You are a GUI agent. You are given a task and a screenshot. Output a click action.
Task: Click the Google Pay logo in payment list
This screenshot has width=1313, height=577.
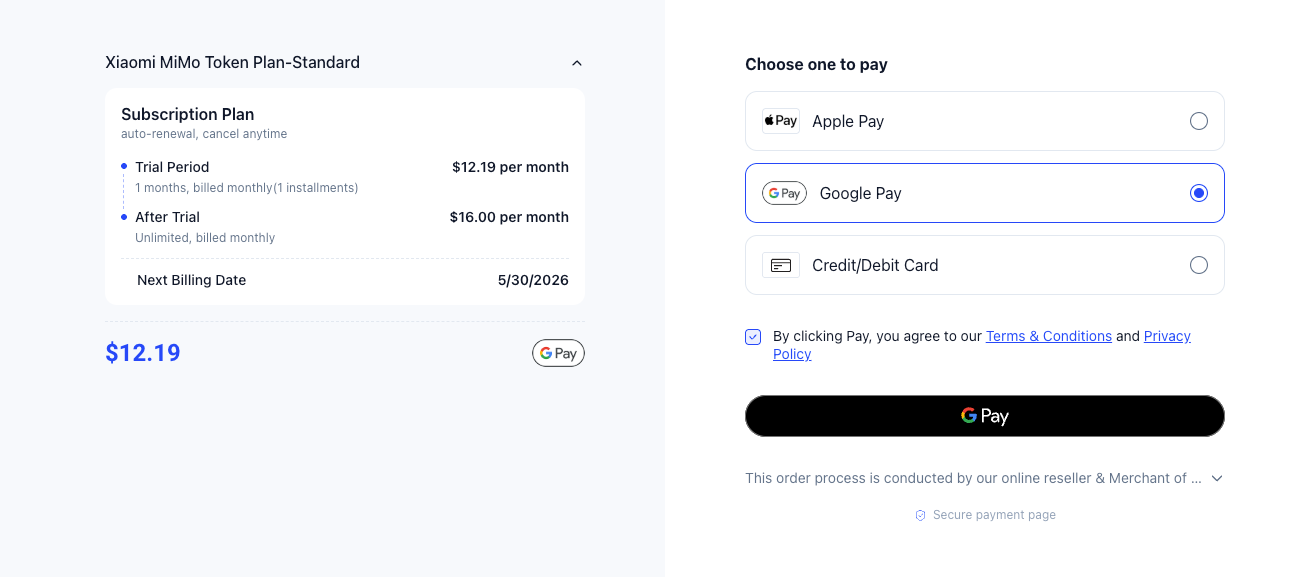pos(784,193)
